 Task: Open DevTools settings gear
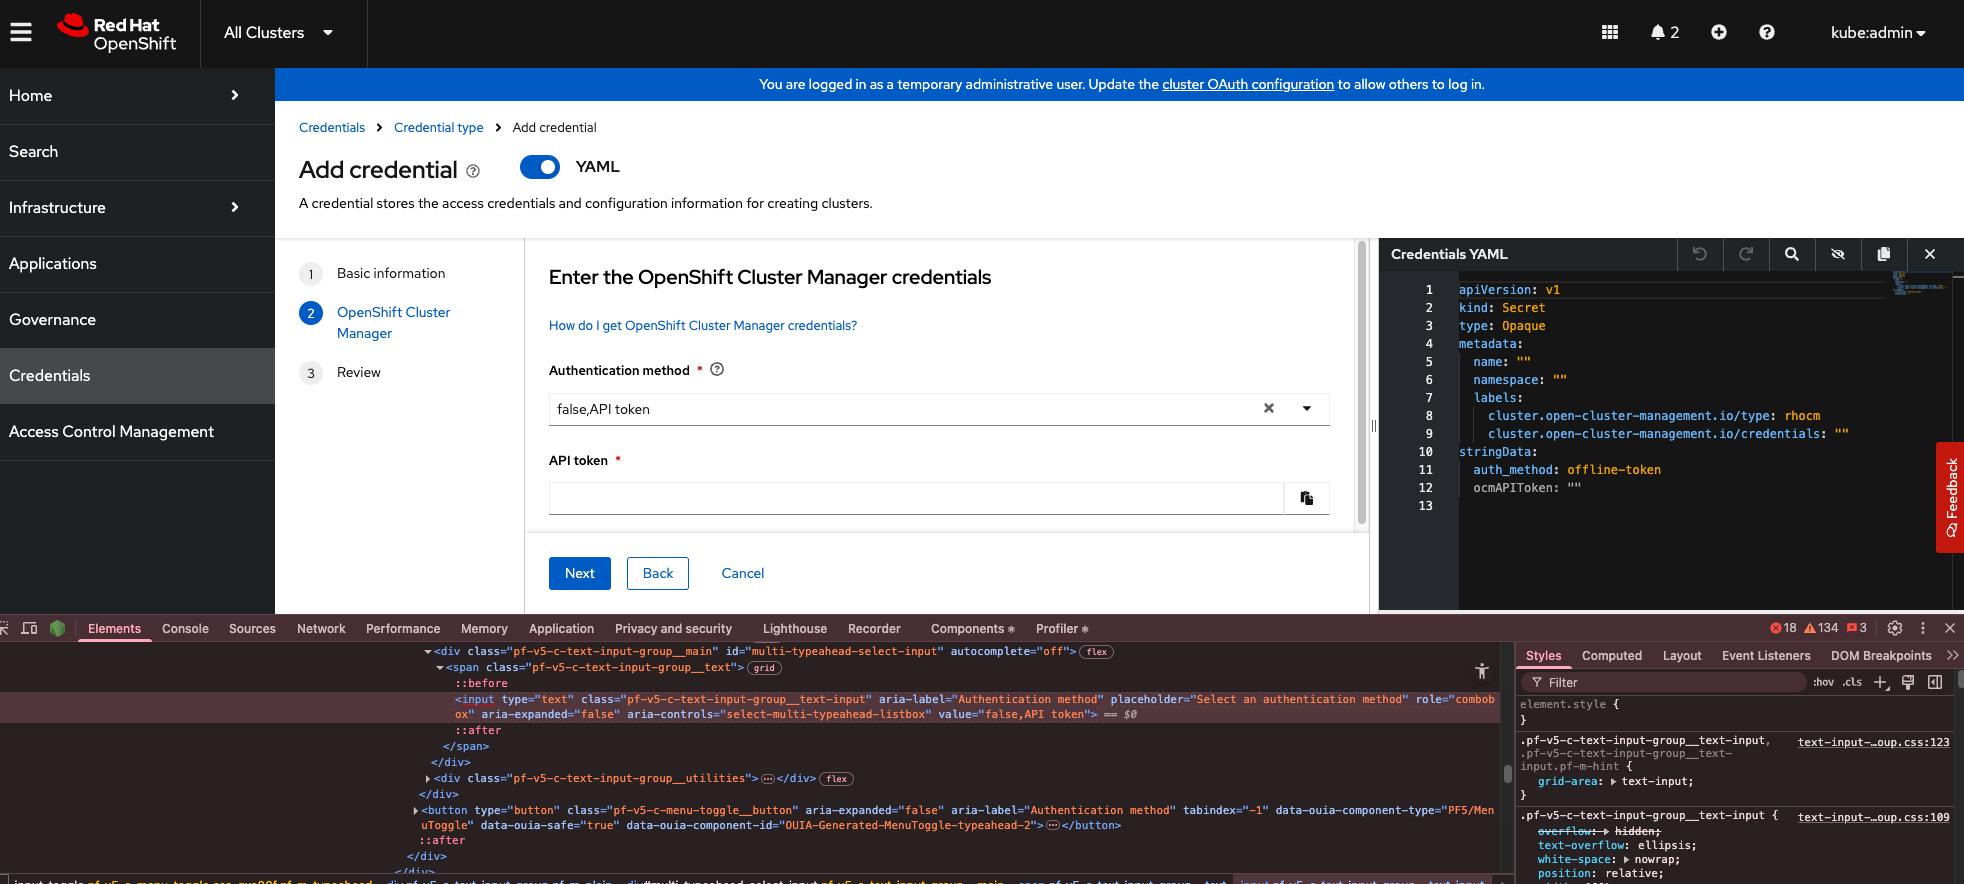pyautogui.click(x=1895, y=628)
